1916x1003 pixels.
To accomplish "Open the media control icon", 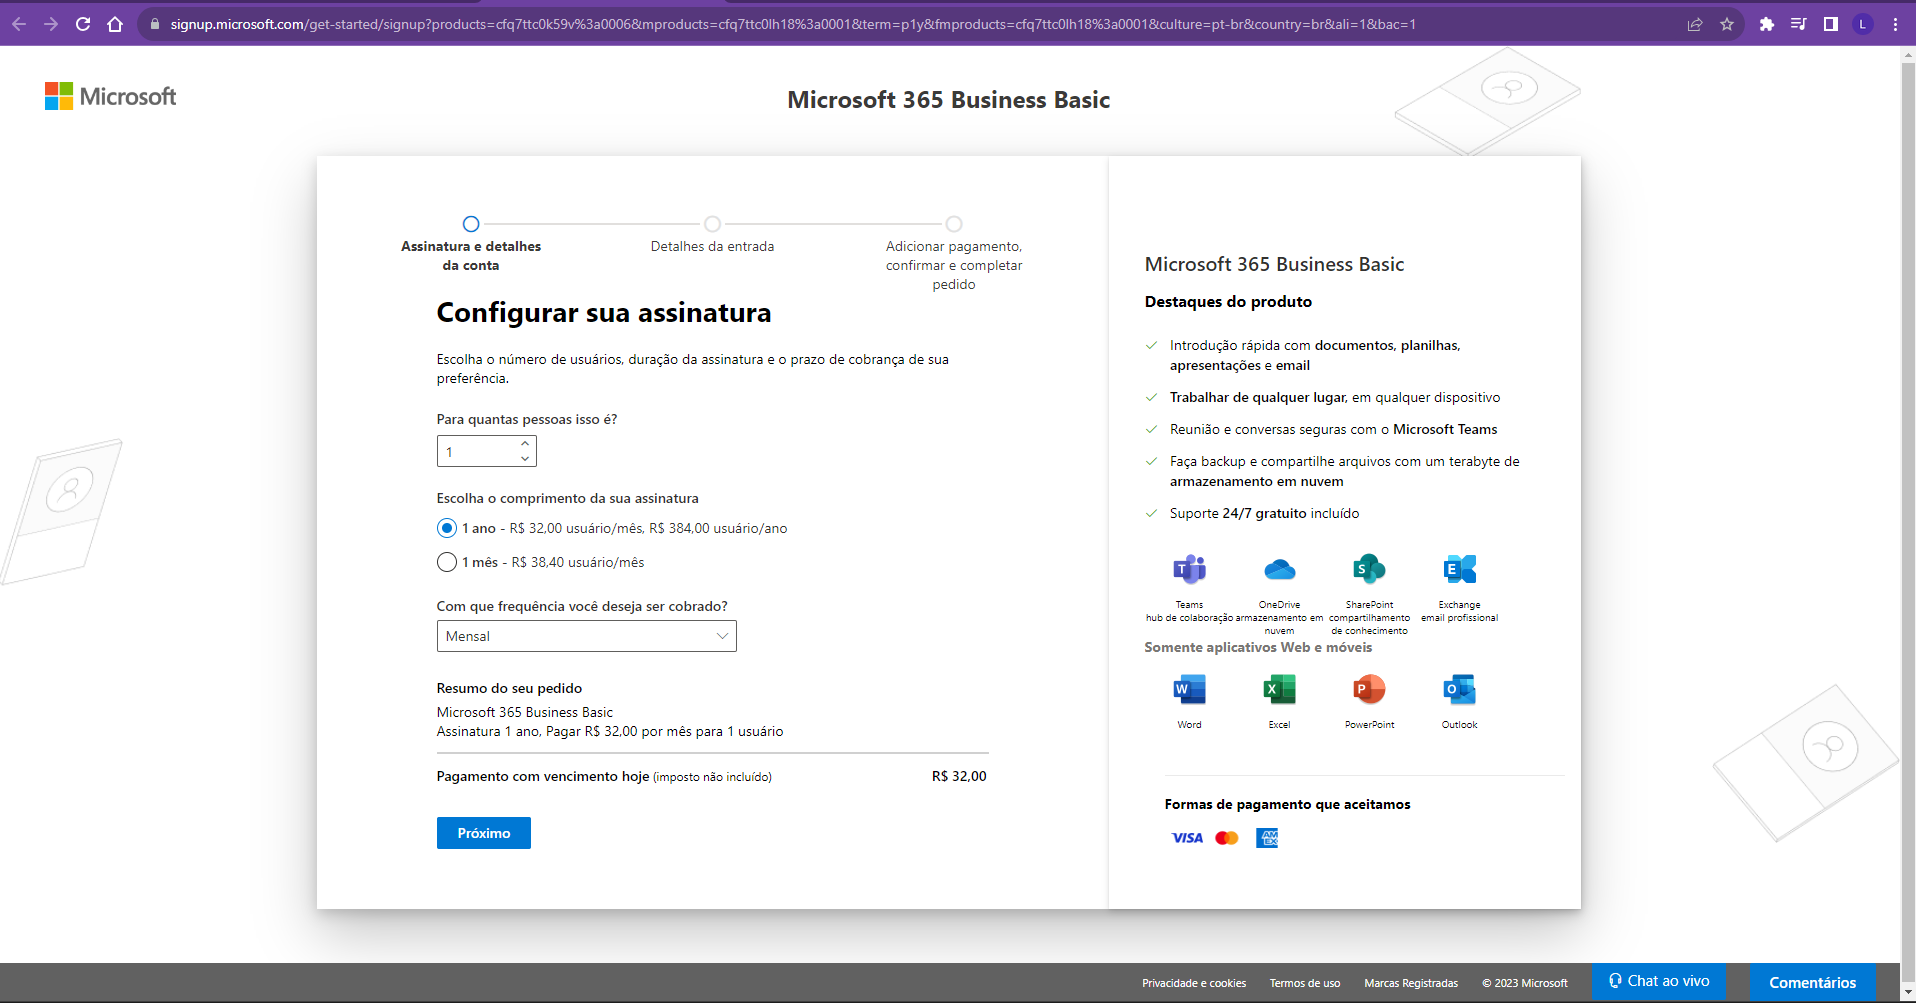I will point(1799,24).
